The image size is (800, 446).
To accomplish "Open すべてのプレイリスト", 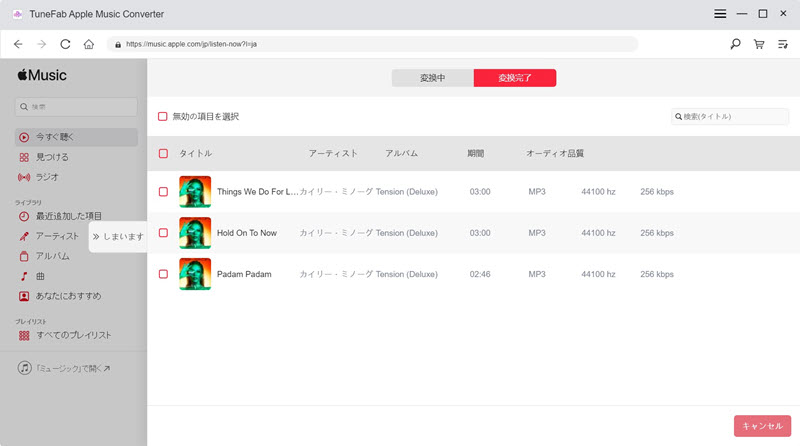I will [65, 335].
